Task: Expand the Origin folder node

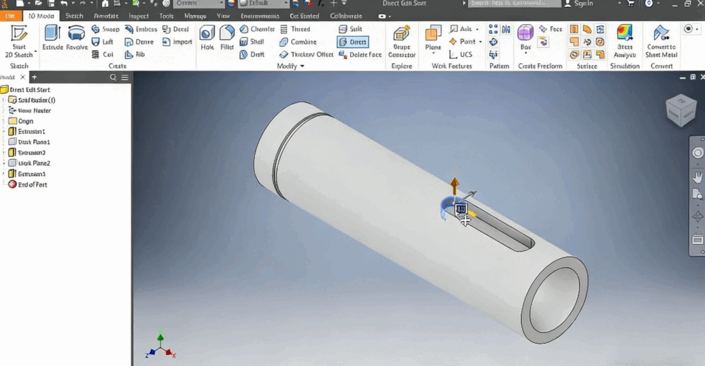Action: pyautogui.click(x=4, y=121)
